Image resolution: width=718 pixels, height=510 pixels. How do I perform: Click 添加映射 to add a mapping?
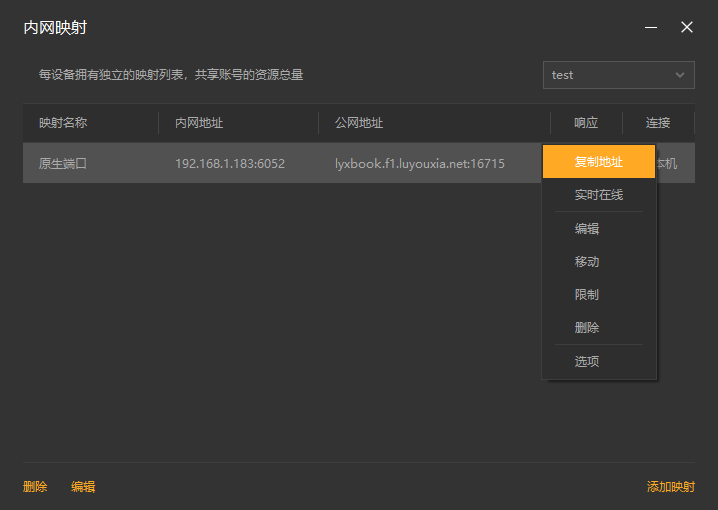[x=671, y=487]
